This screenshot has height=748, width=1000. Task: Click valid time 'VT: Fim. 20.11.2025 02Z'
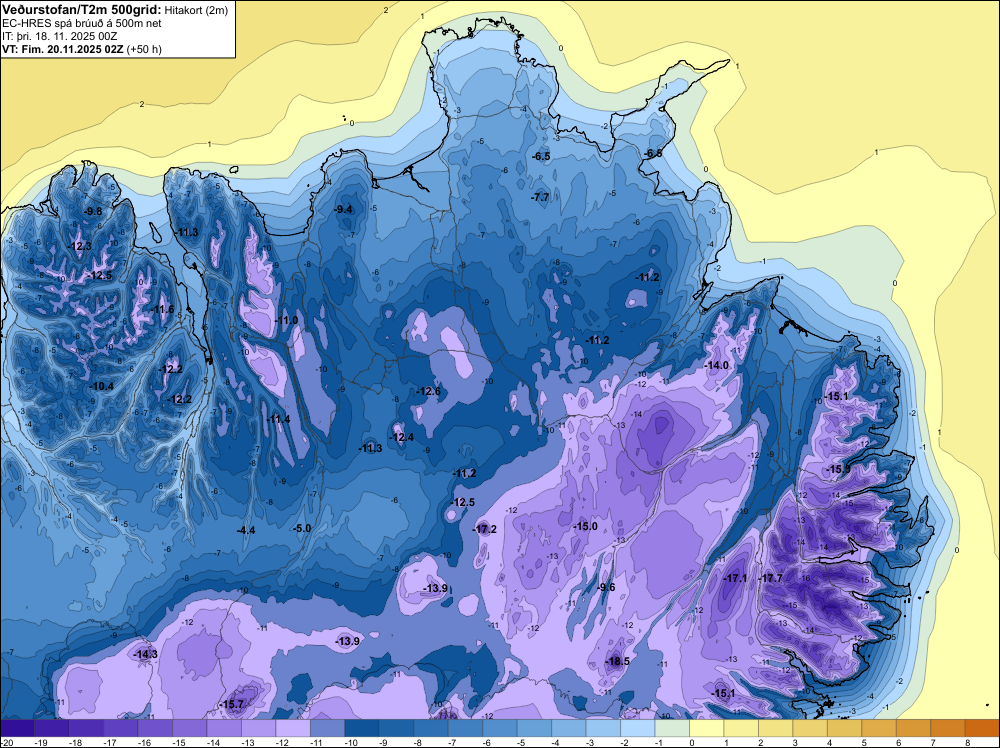pyautogui.click(x=64, y=49)
